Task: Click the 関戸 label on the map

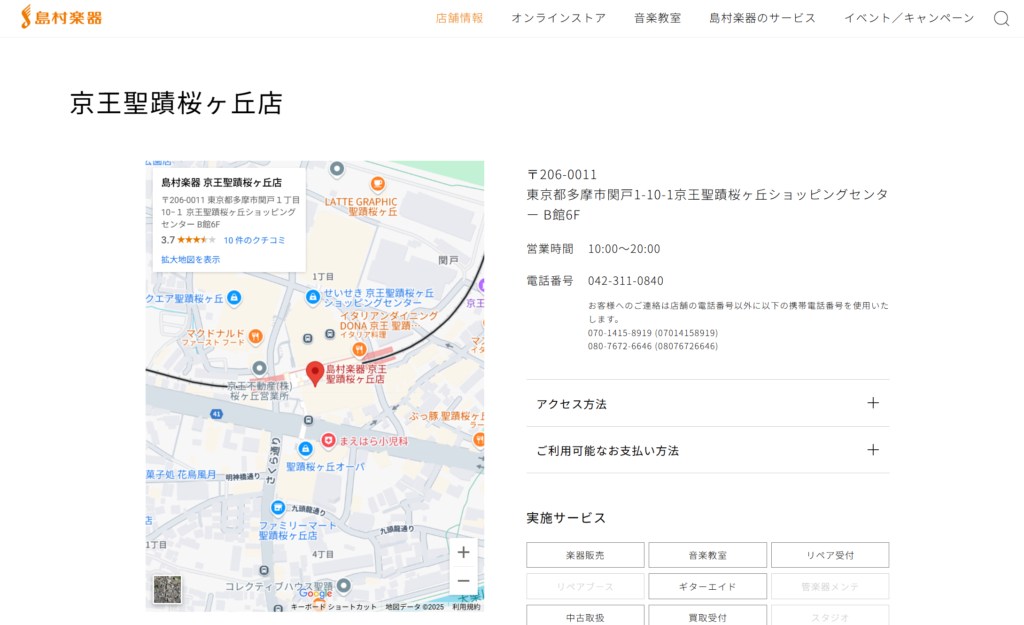Action: click(x=448, y=260)
